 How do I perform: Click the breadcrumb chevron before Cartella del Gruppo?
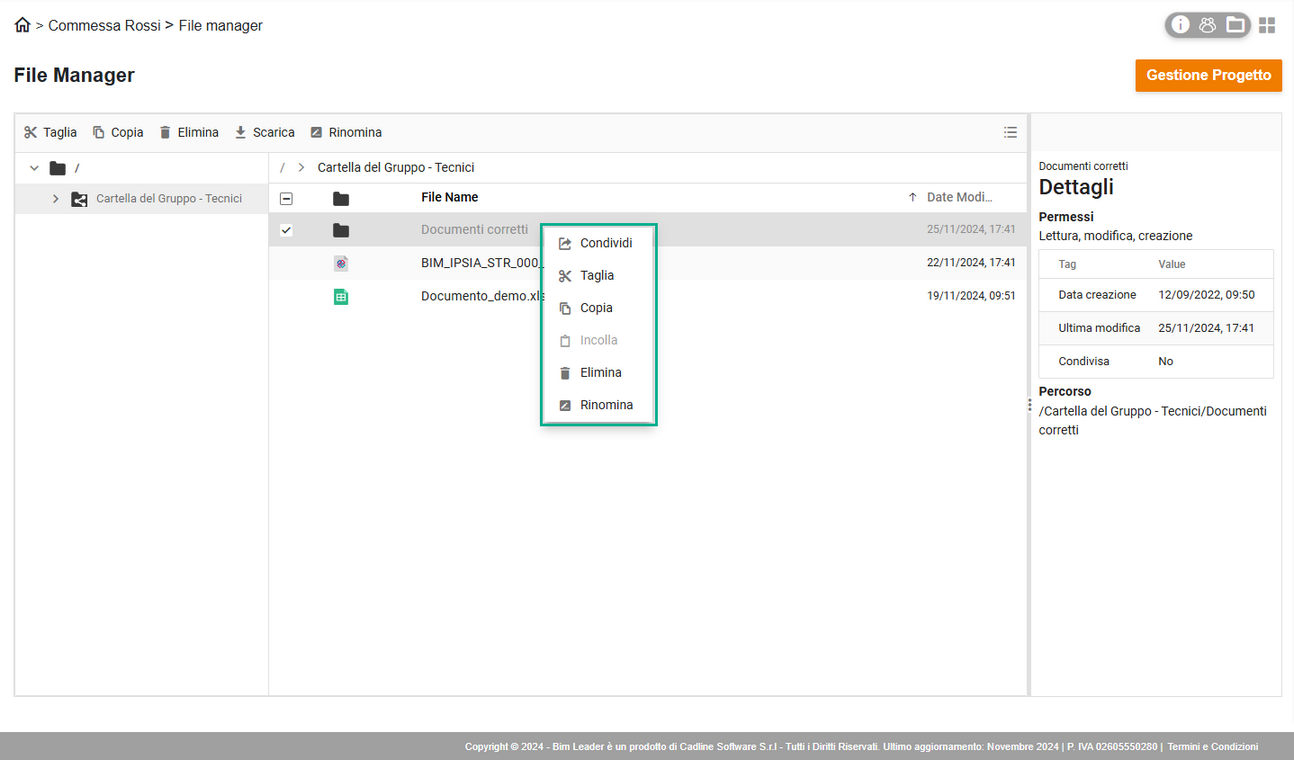(x=301, y=167)
